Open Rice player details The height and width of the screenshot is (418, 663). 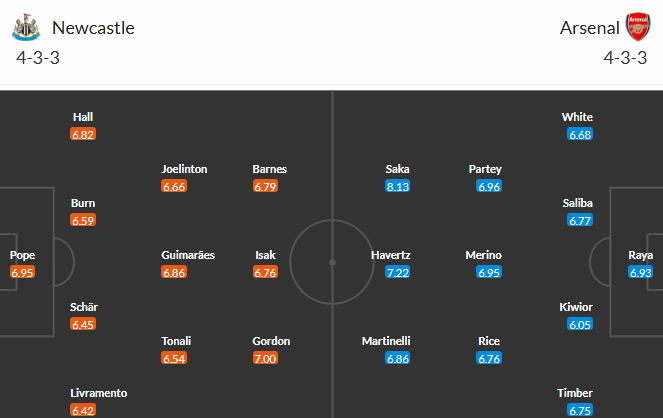tap(489, 341)
